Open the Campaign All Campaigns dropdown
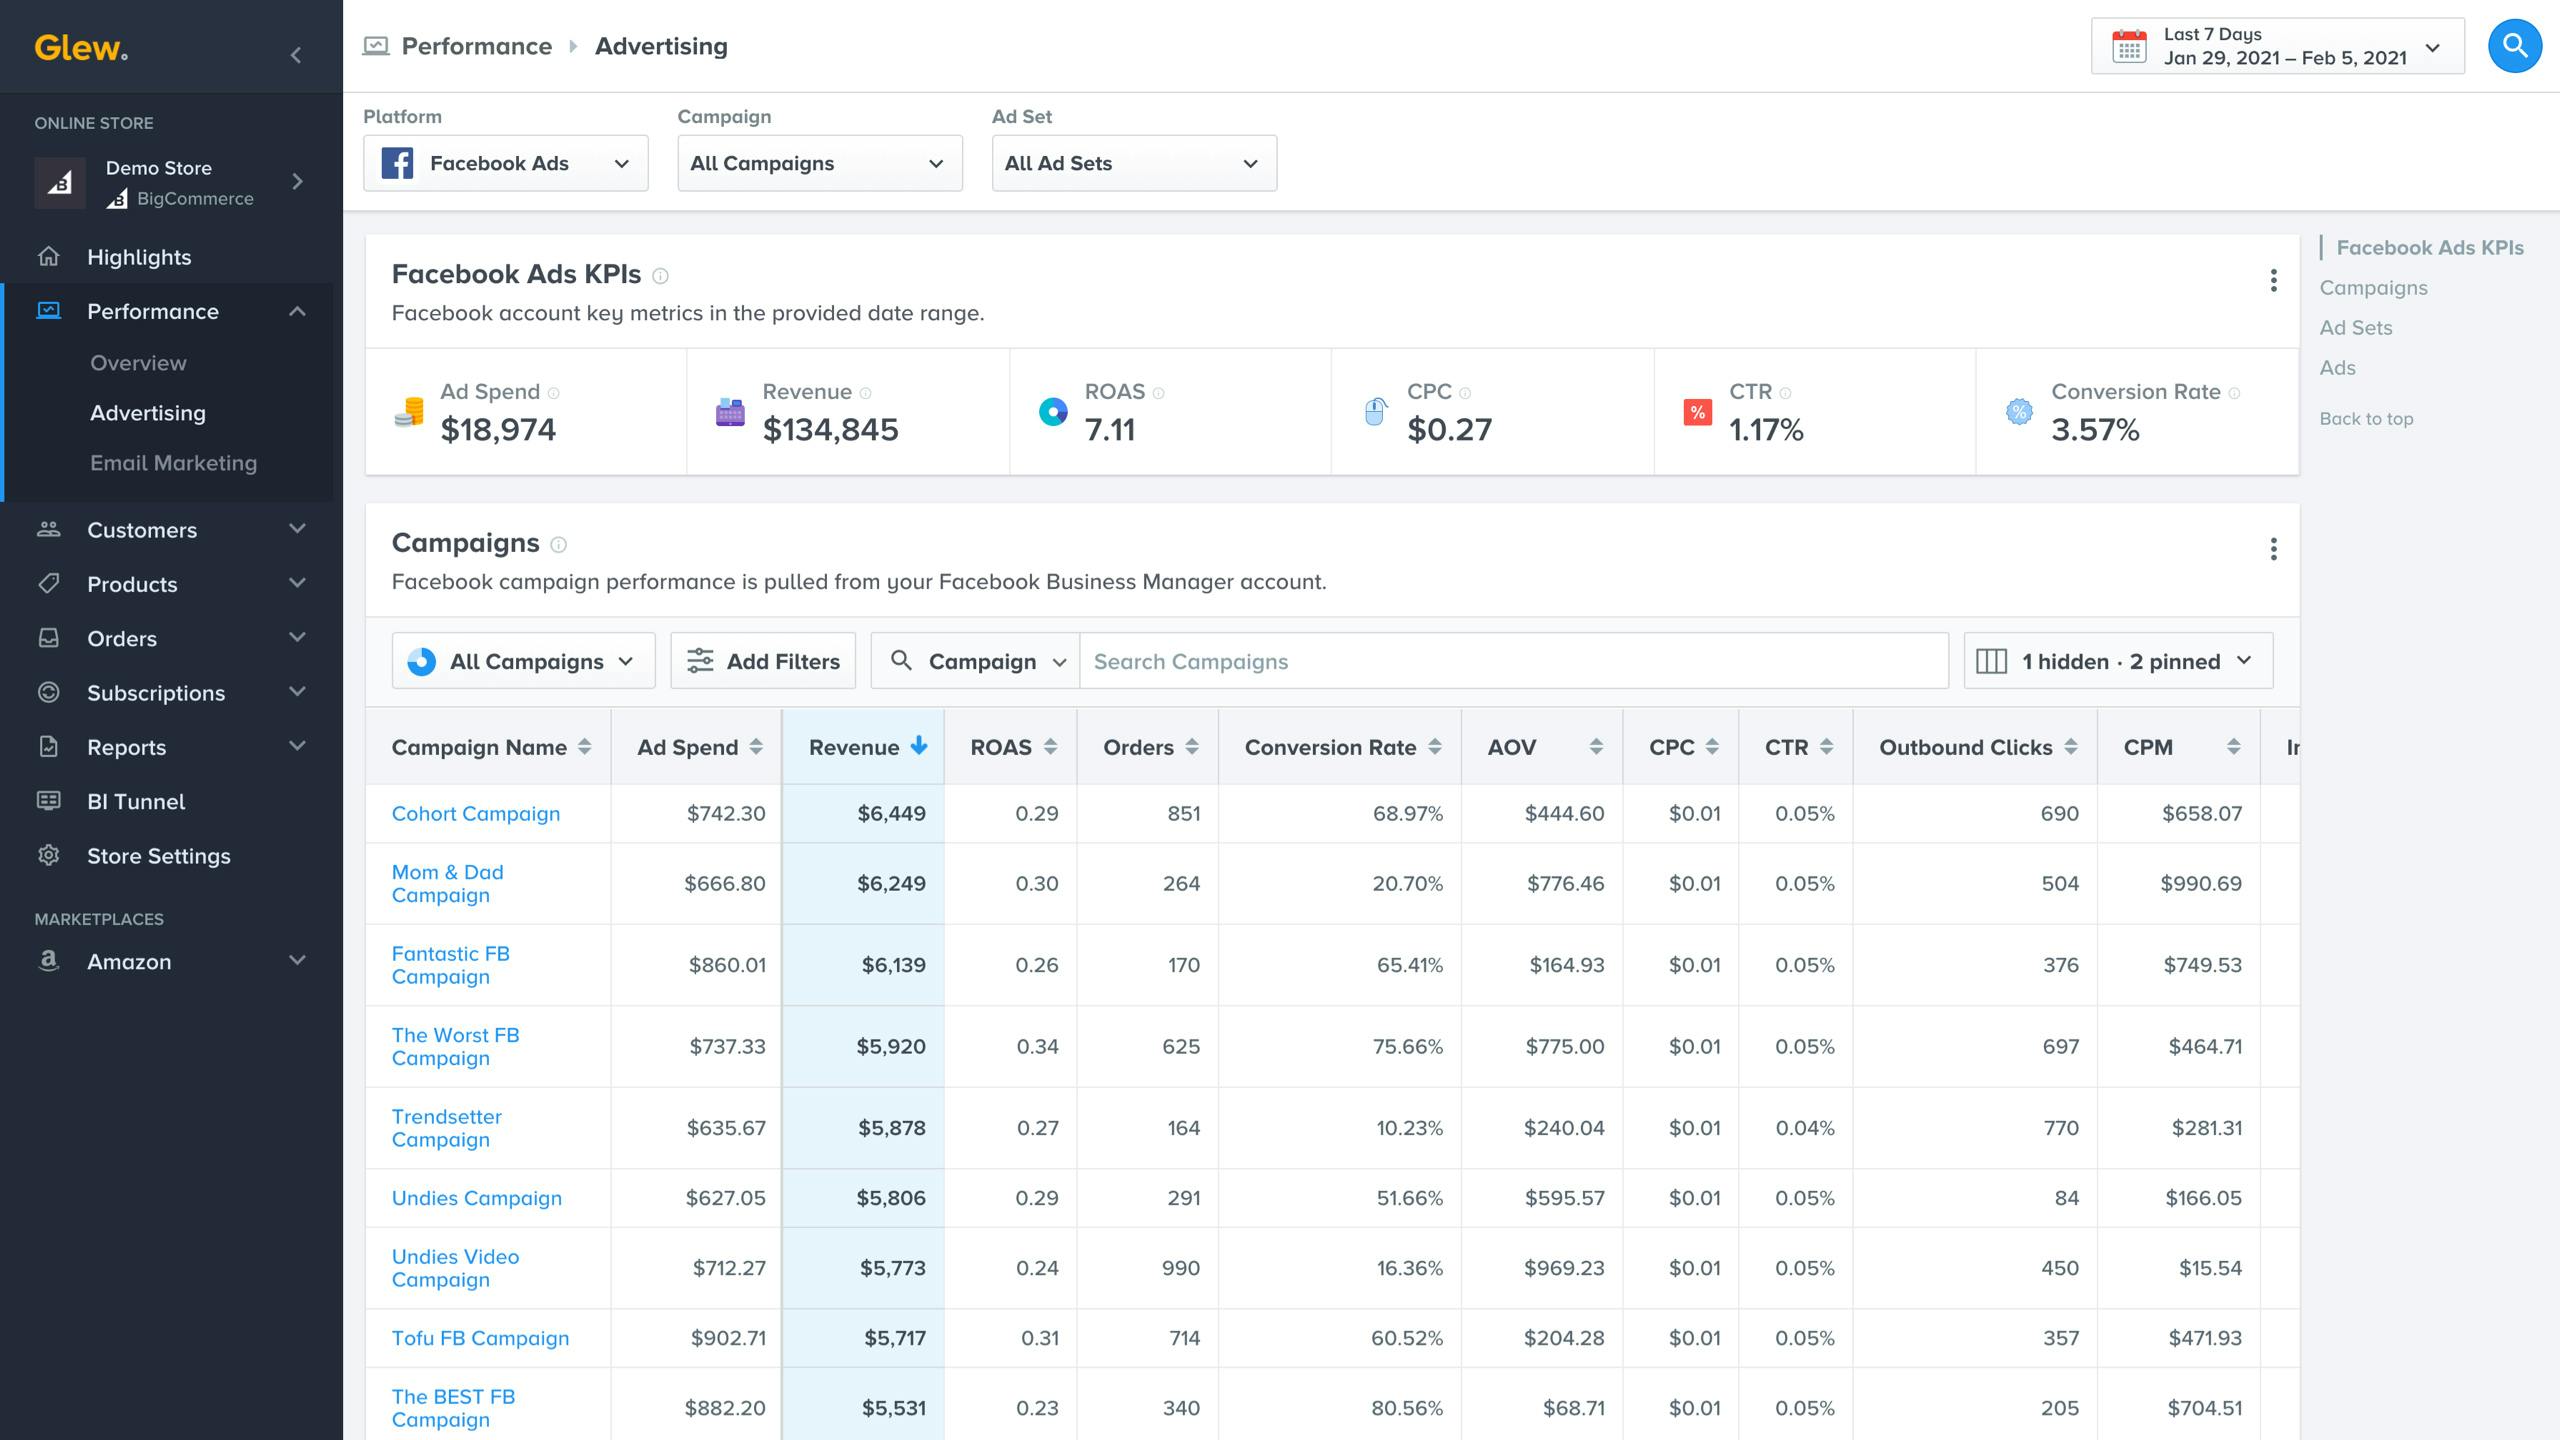2560x1440 pixels. point(820,163)
